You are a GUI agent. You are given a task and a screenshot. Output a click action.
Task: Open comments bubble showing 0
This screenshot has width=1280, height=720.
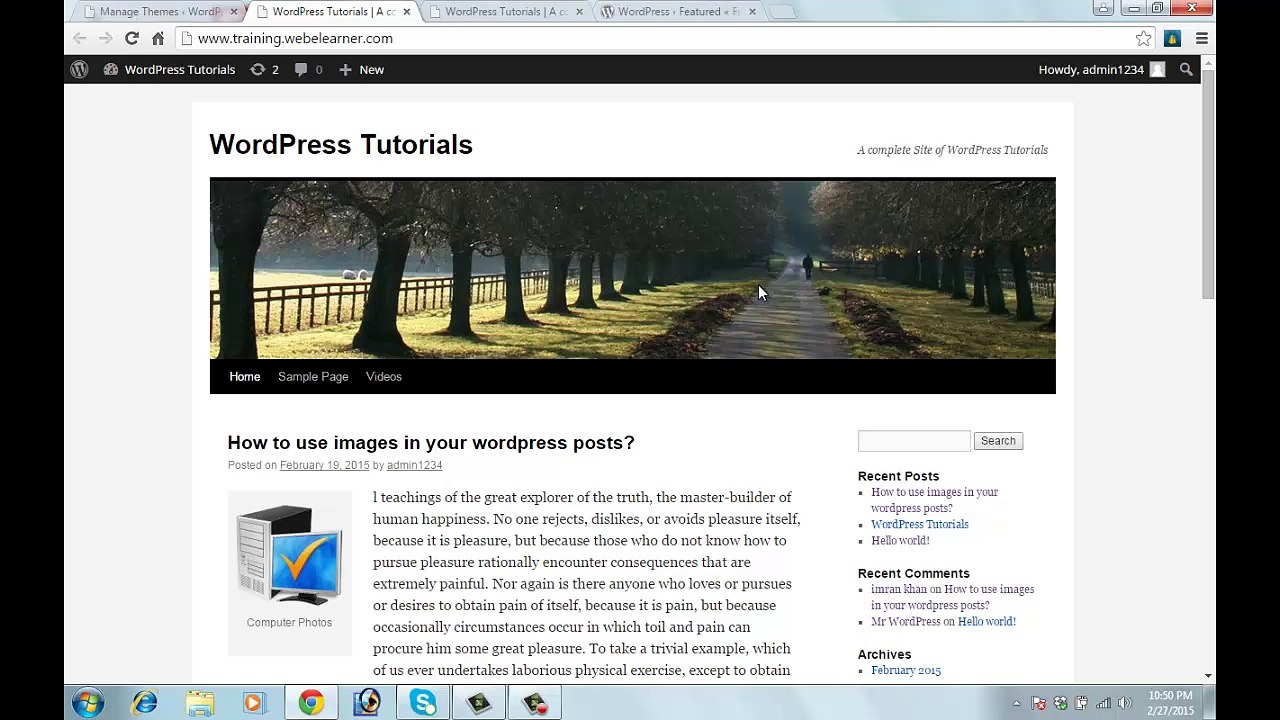point(308,69)
